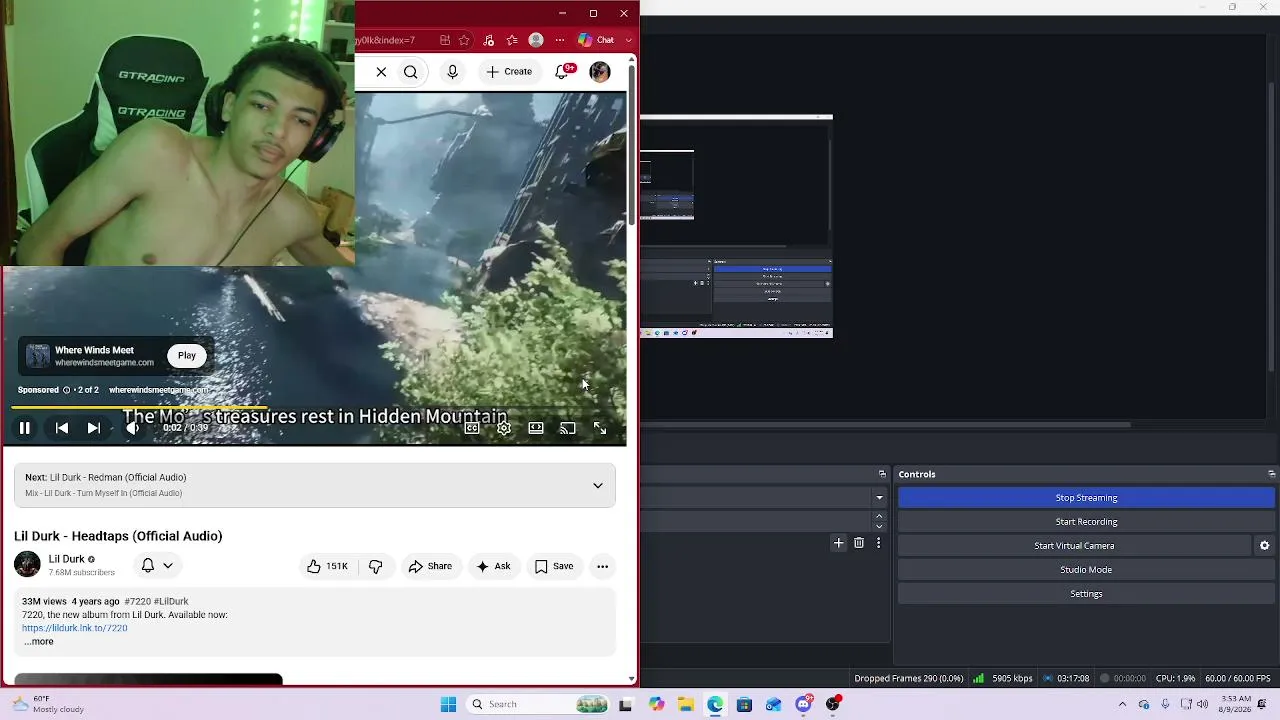This screenshot has height=720, width=1280.
Task: Open the YouTube Create menu
Action: [510, 72]
